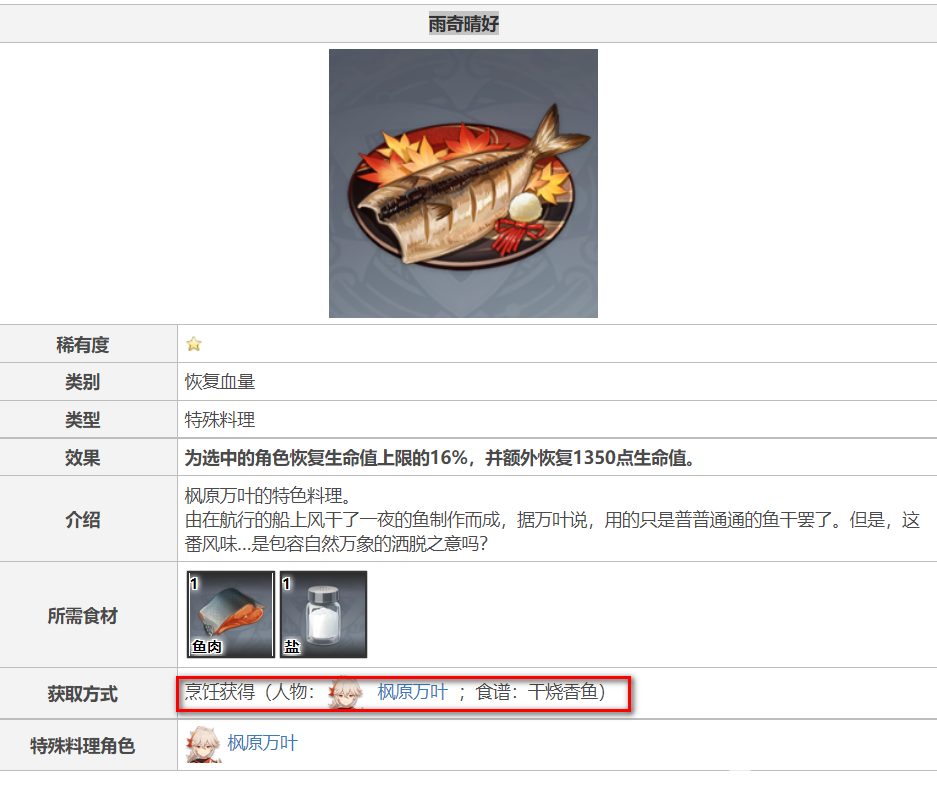Click the 效果 row label
The image size is (937, 794).
[x=82, y=458]
